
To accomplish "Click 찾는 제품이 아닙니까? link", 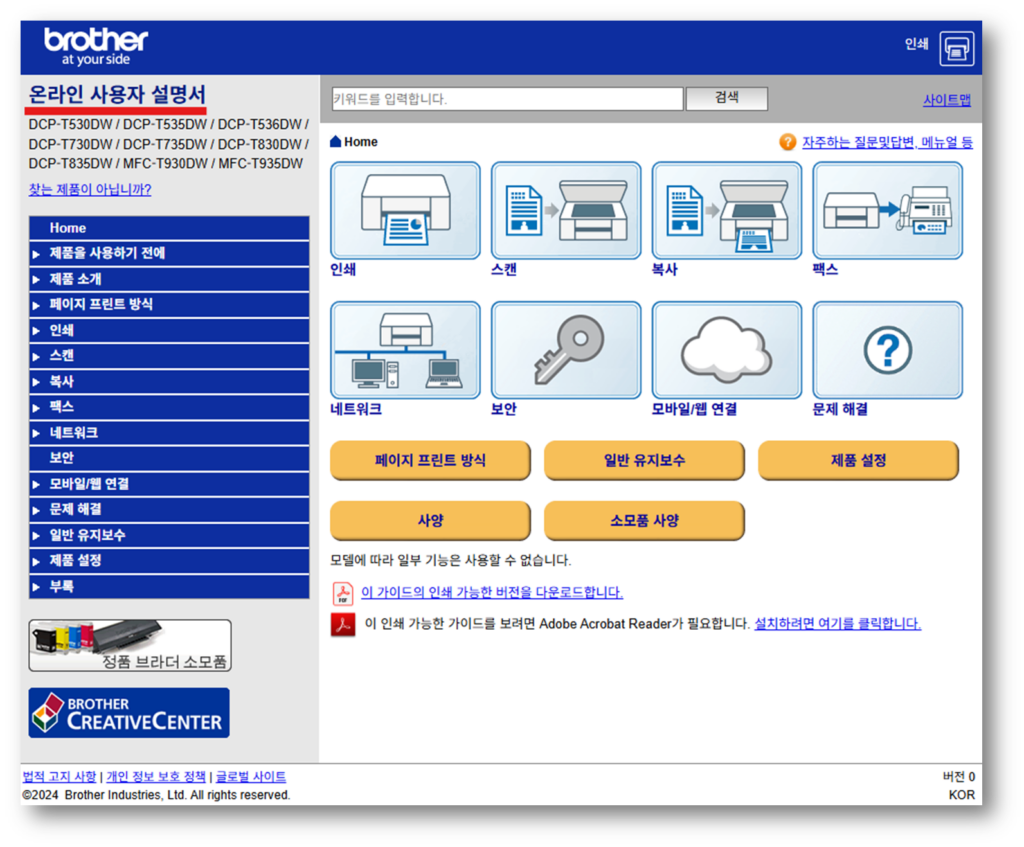I will tap(90, 189).
